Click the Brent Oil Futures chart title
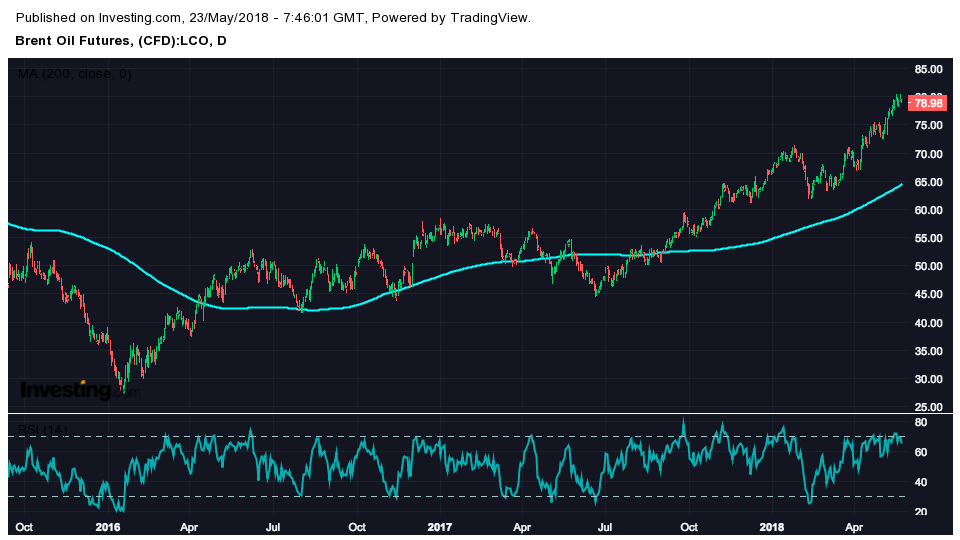This screenshot has width=960, height=540. [x=120, y=41]
